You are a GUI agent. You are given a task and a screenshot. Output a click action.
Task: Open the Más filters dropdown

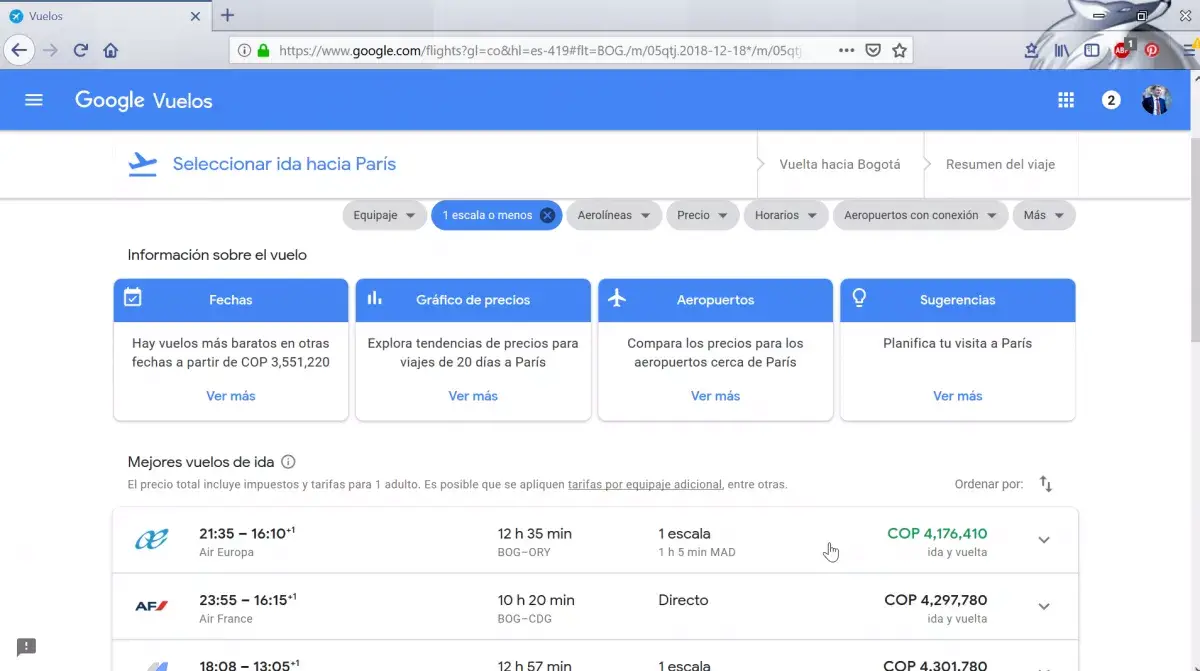(1044, 215)
